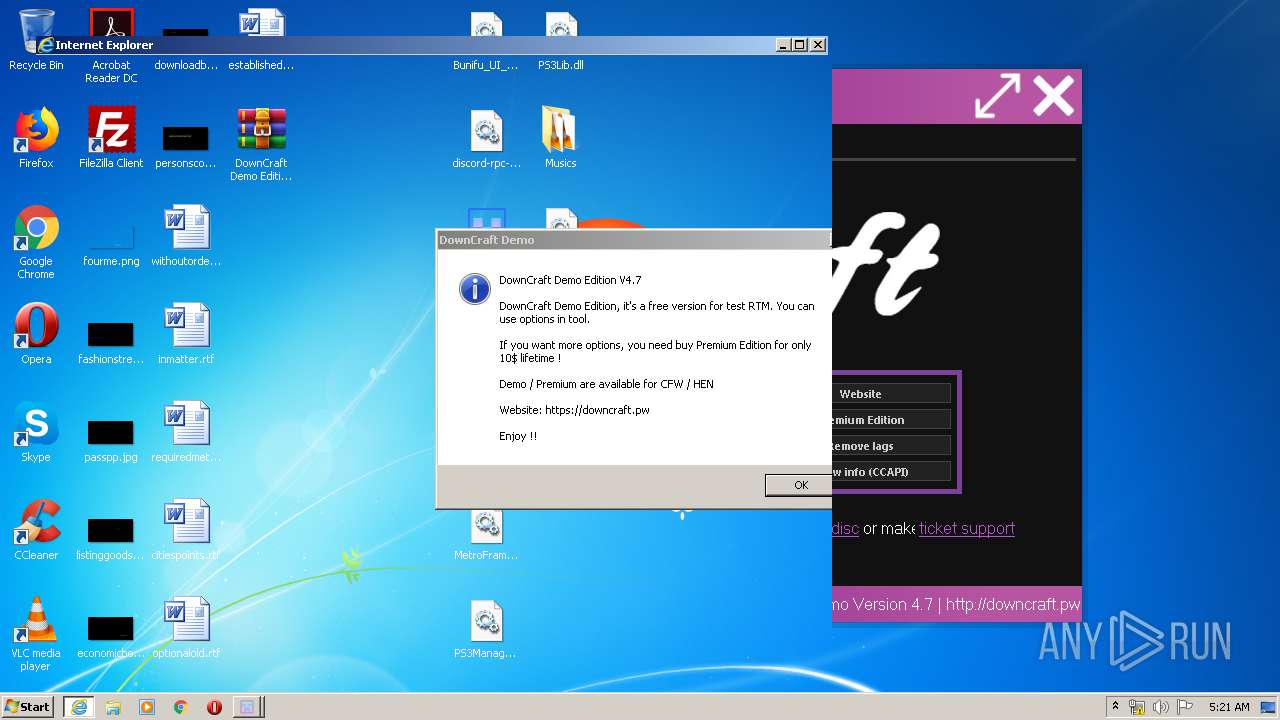Select the listinggoods file icon
The width and height of the screenshot is (1280, 720).
click(111, 540)
